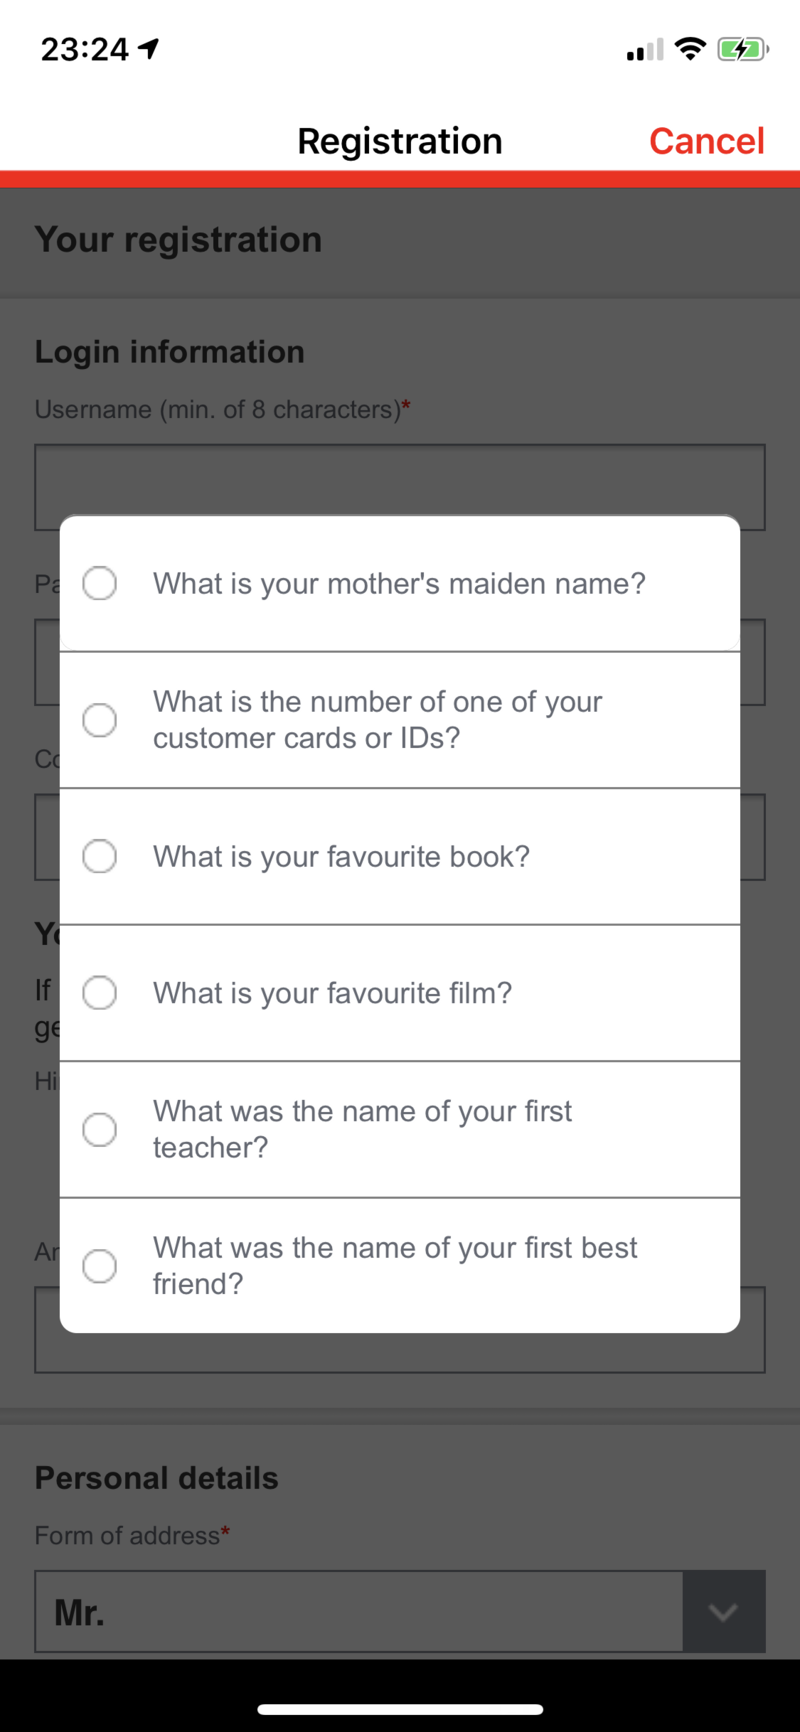The height and width of the screenshot is (1732, 800).
Task: Pick "What was the name of your first teacher?"
Action: click(x=362, y=1129)
